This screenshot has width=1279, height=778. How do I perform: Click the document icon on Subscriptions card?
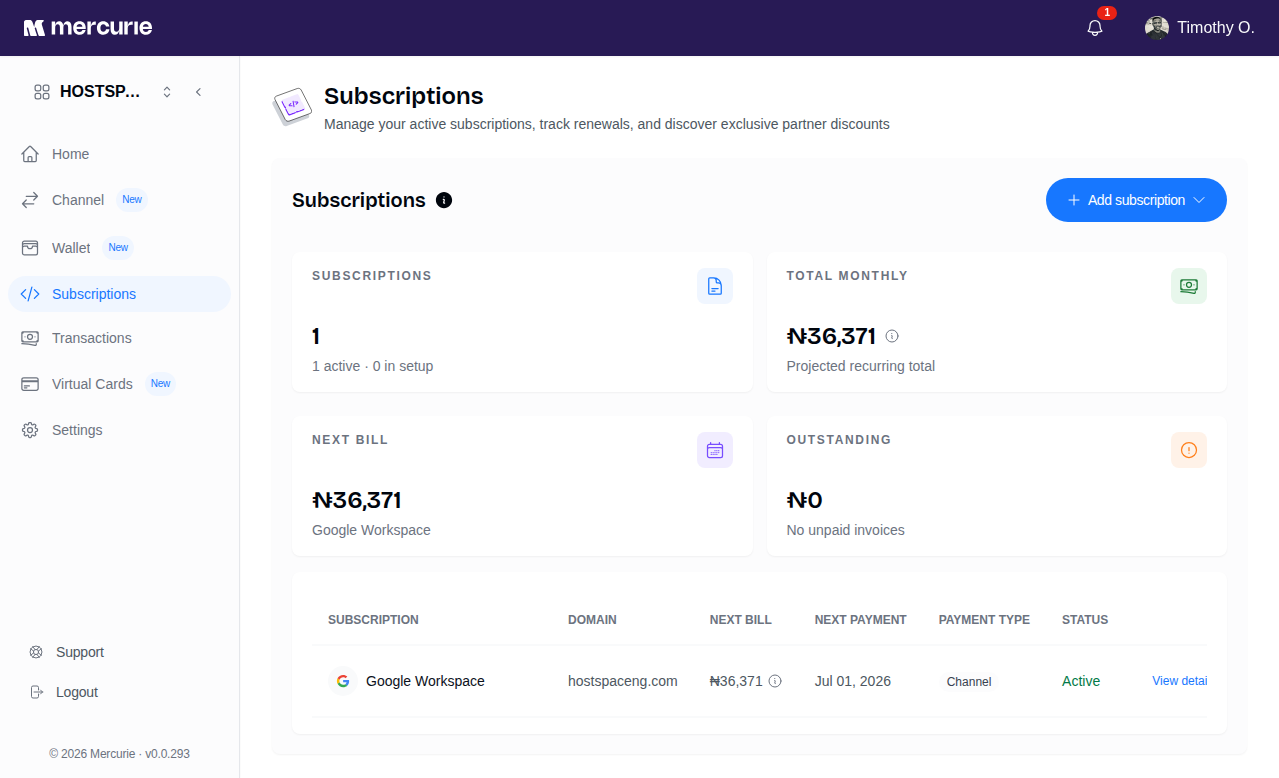coord(715,286)
